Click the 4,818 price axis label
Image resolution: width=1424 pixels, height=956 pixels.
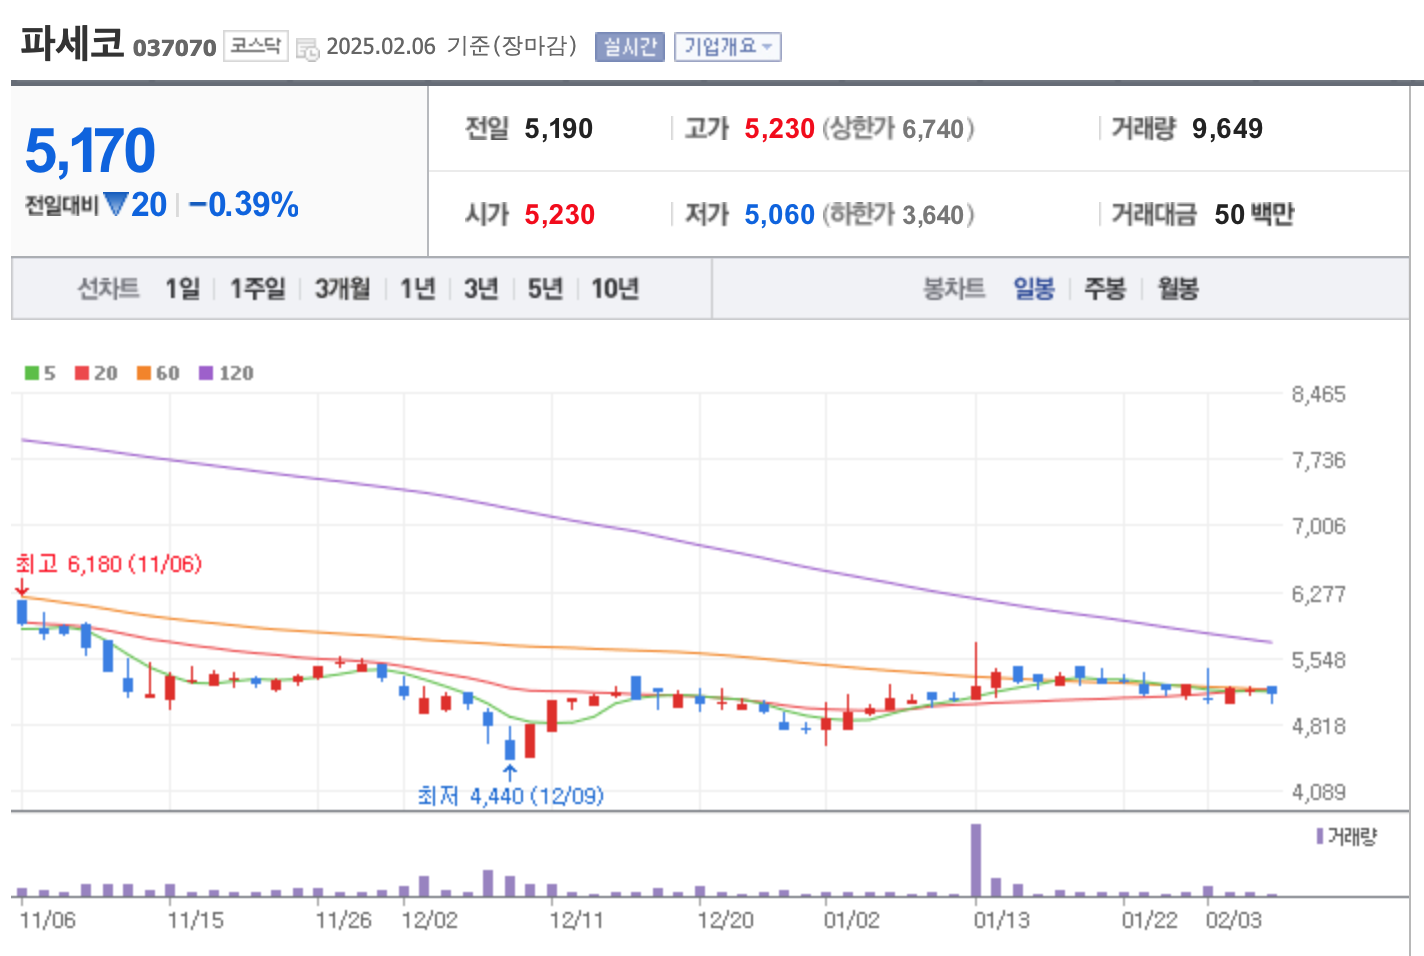[1318, 726]
